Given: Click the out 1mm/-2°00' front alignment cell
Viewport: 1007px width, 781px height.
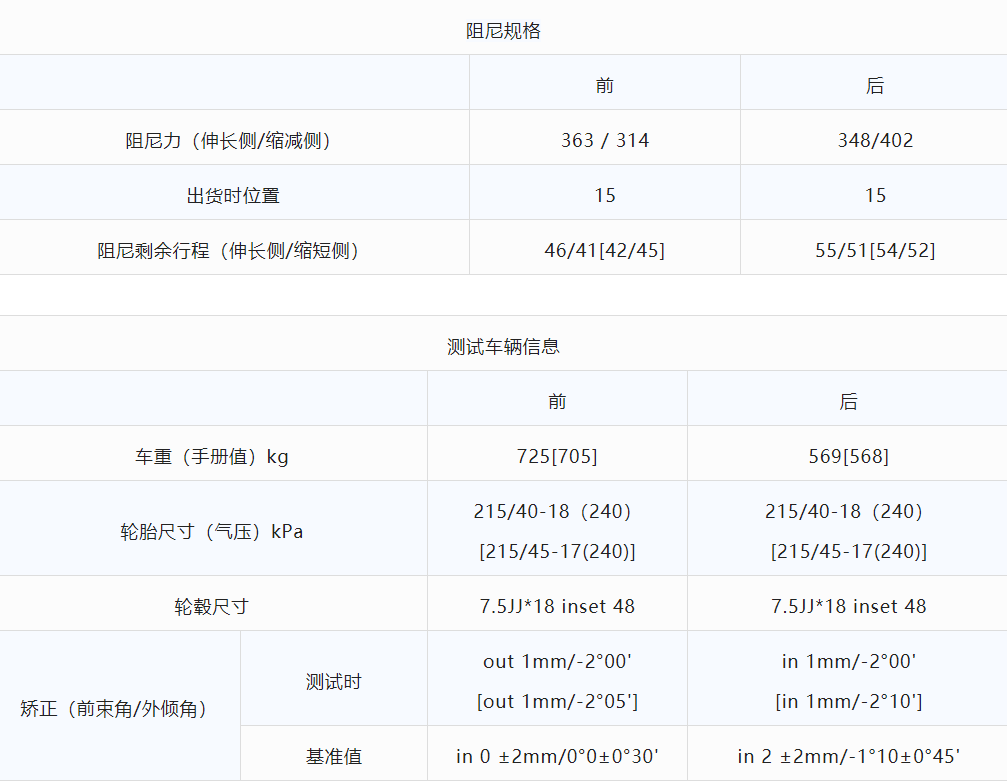Looking at the screenshot, I should pos(557,662).
